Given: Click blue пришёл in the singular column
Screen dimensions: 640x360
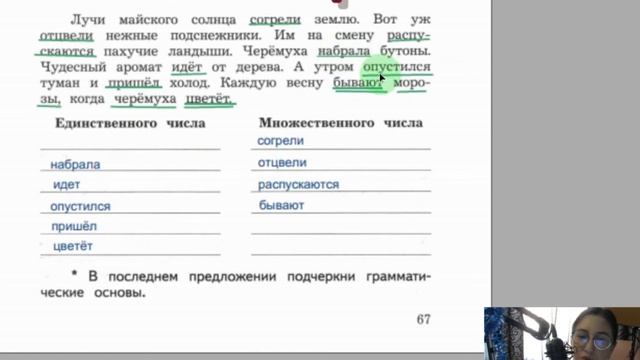Looking at the screenshot, I should [x=74, y=226].
